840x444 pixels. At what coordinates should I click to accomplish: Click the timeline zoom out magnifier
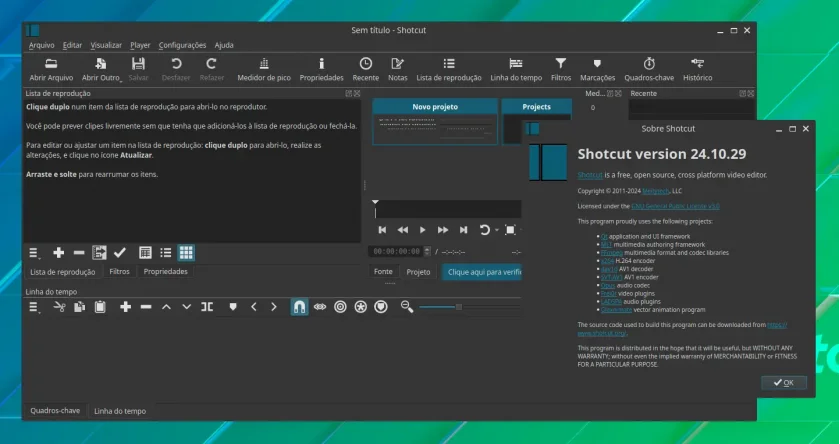407,307
